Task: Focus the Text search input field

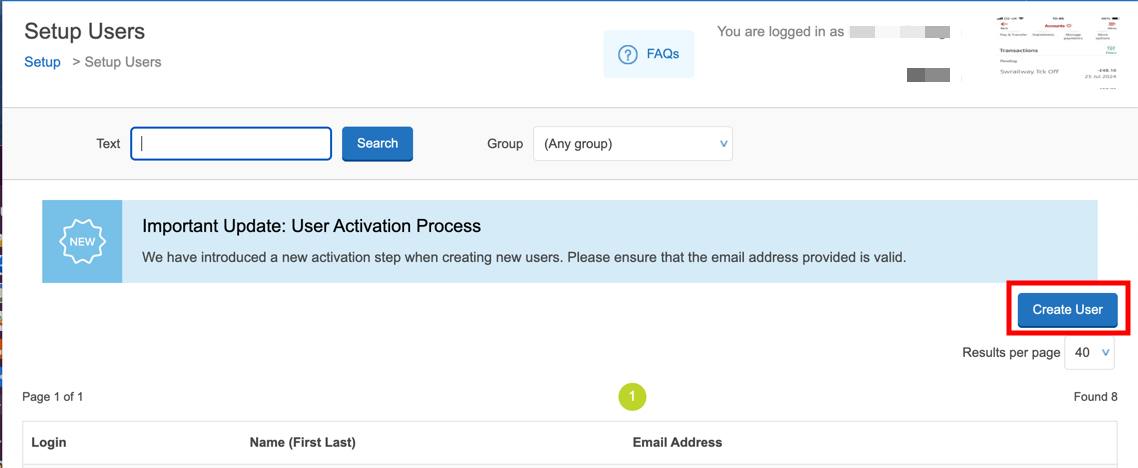Action: coord(231,144)
